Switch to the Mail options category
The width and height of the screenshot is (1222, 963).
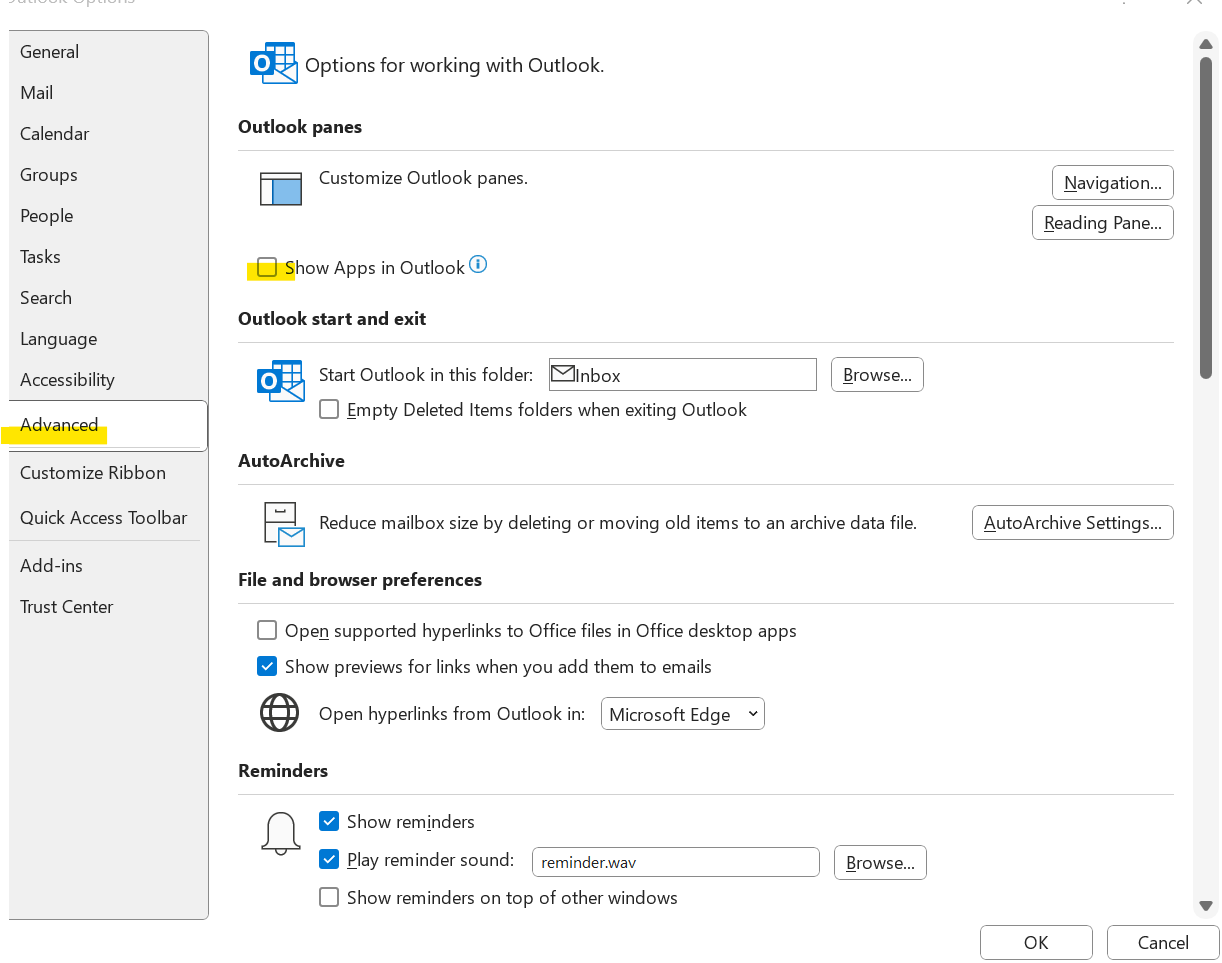tap(108, 92)
